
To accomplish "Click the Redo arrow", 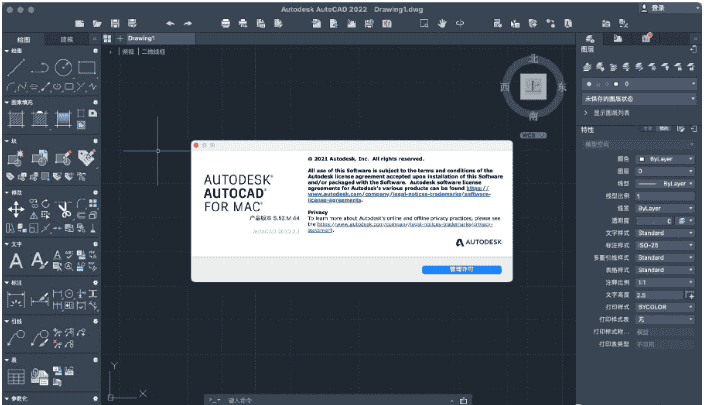I will (x=188, y=23).
